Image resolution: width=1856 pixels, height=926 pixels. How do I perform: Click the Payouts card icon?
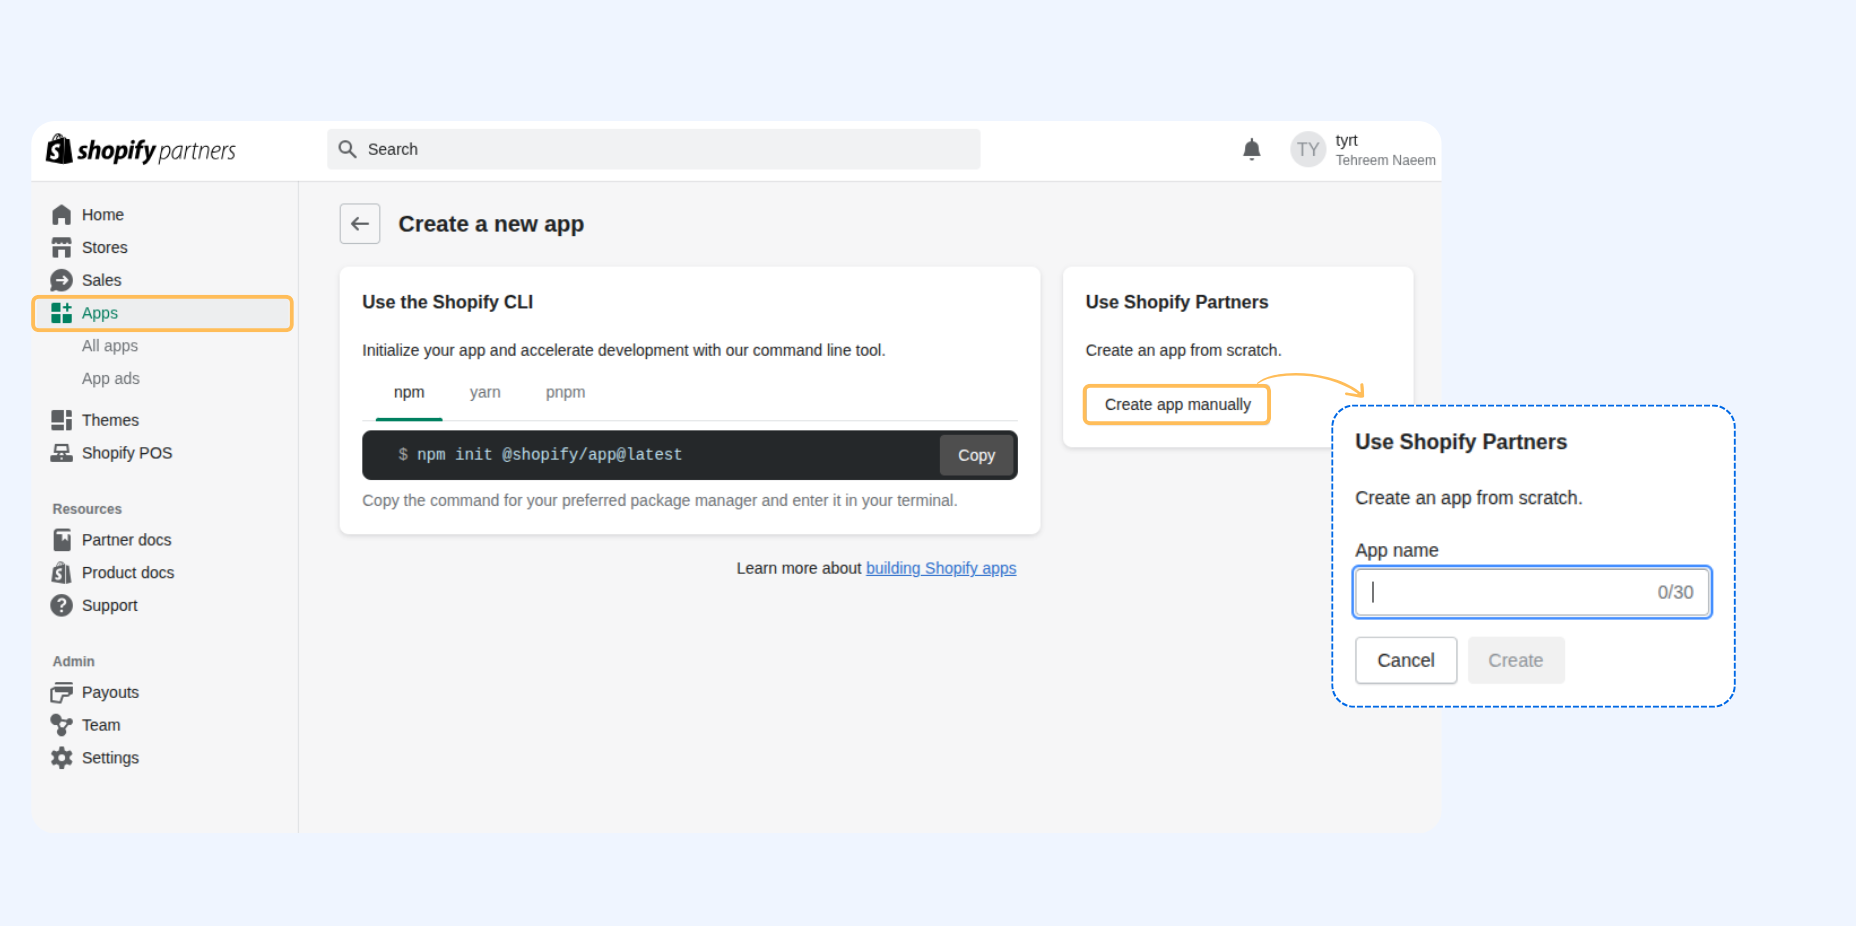pos(62,692)
